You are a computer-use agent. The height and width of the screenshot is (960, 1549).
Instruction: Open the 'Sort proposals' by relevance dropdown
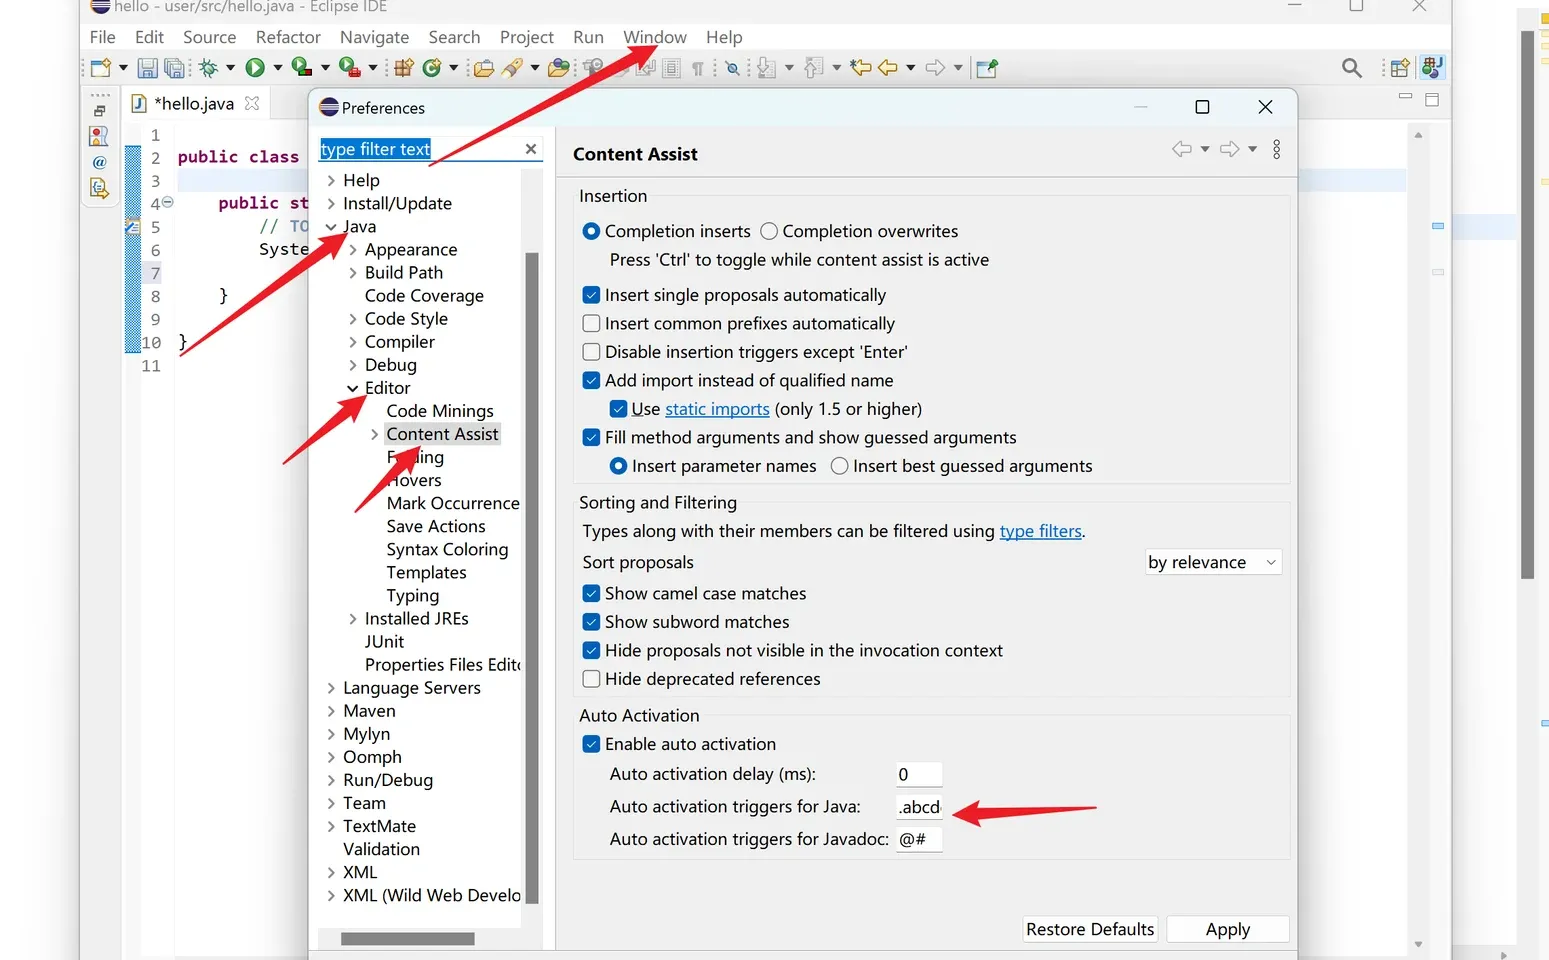click(1213, 562)
